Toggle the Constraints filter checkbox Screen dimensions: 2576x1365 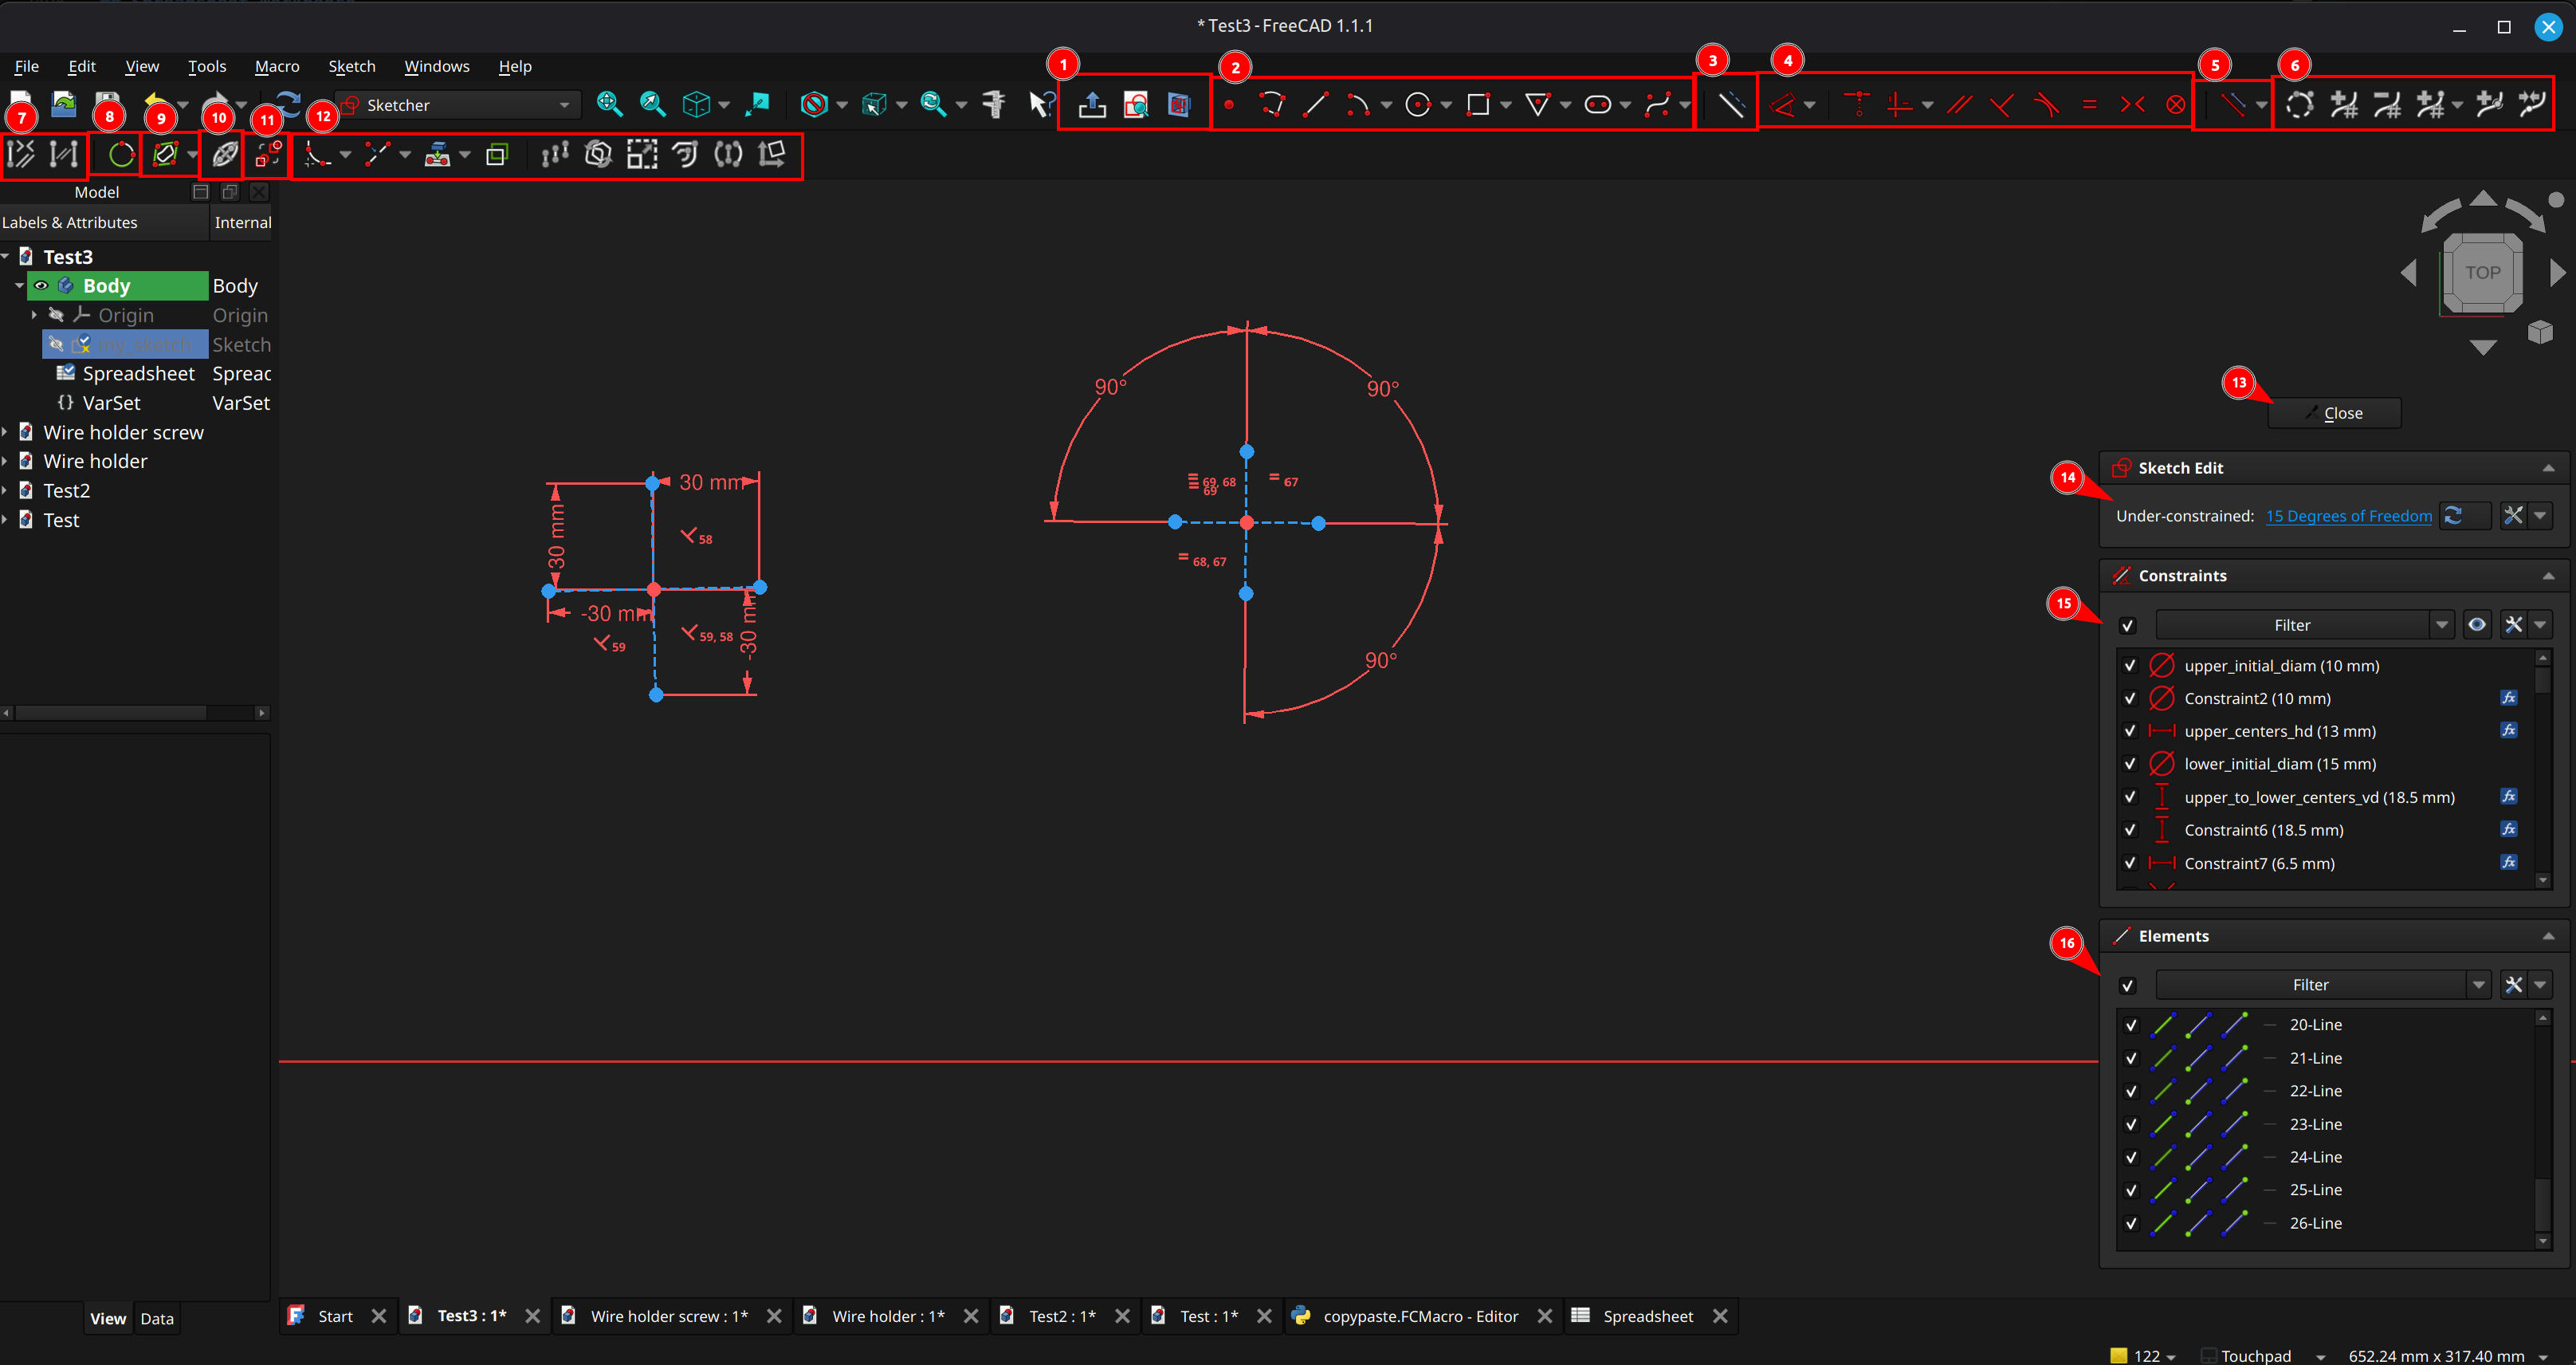[2128, 626]
